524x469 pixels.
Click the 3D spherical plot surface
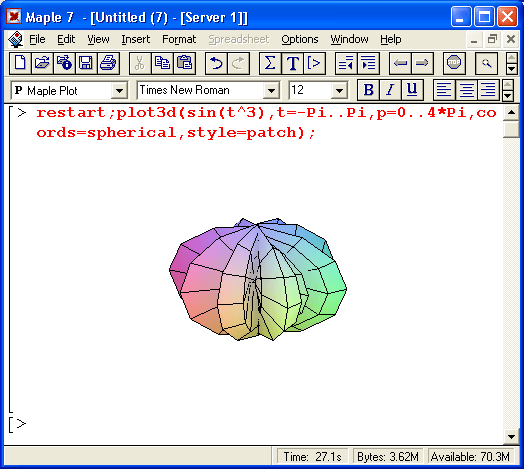258,279
